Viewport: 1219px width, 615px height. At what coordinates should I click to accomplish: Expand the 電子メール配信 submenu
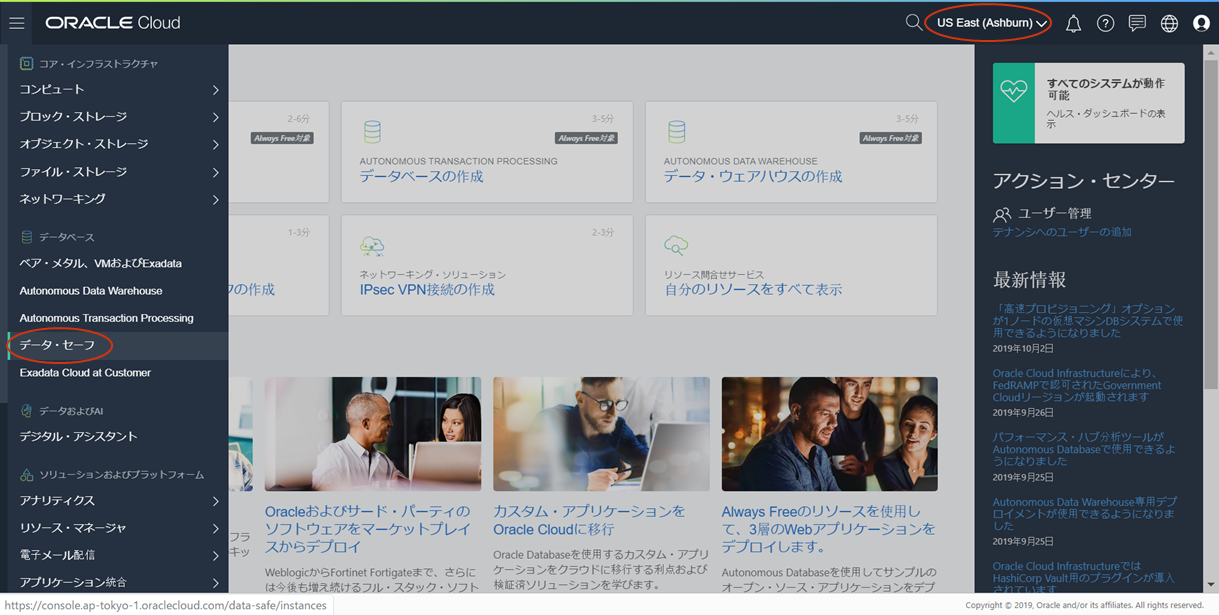118,554
